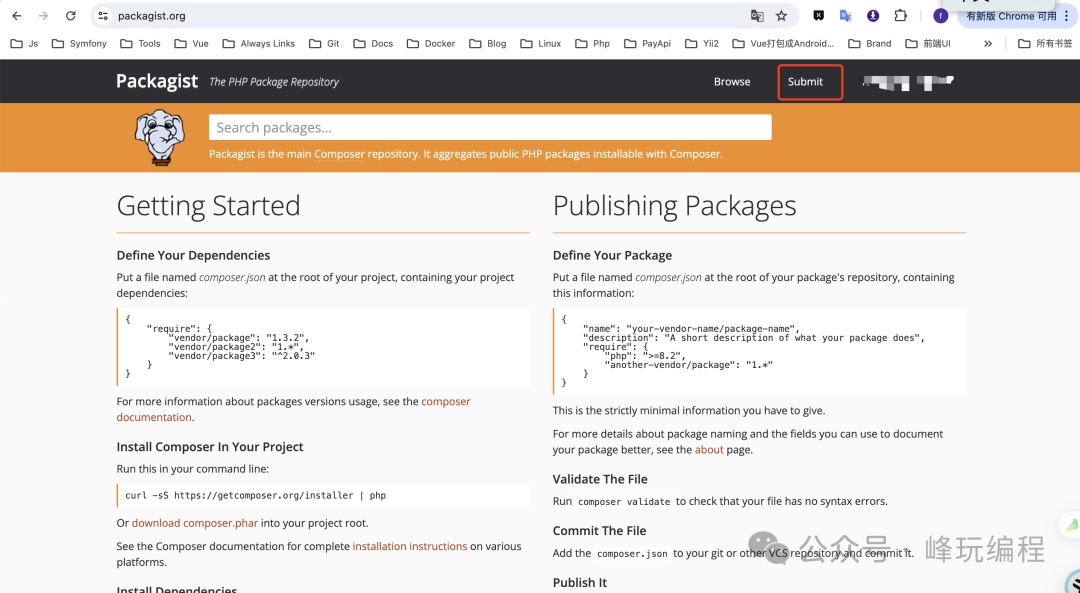Open the Docker bookmarks folder
Viewport: 1080px width, 593px height.
430,44
